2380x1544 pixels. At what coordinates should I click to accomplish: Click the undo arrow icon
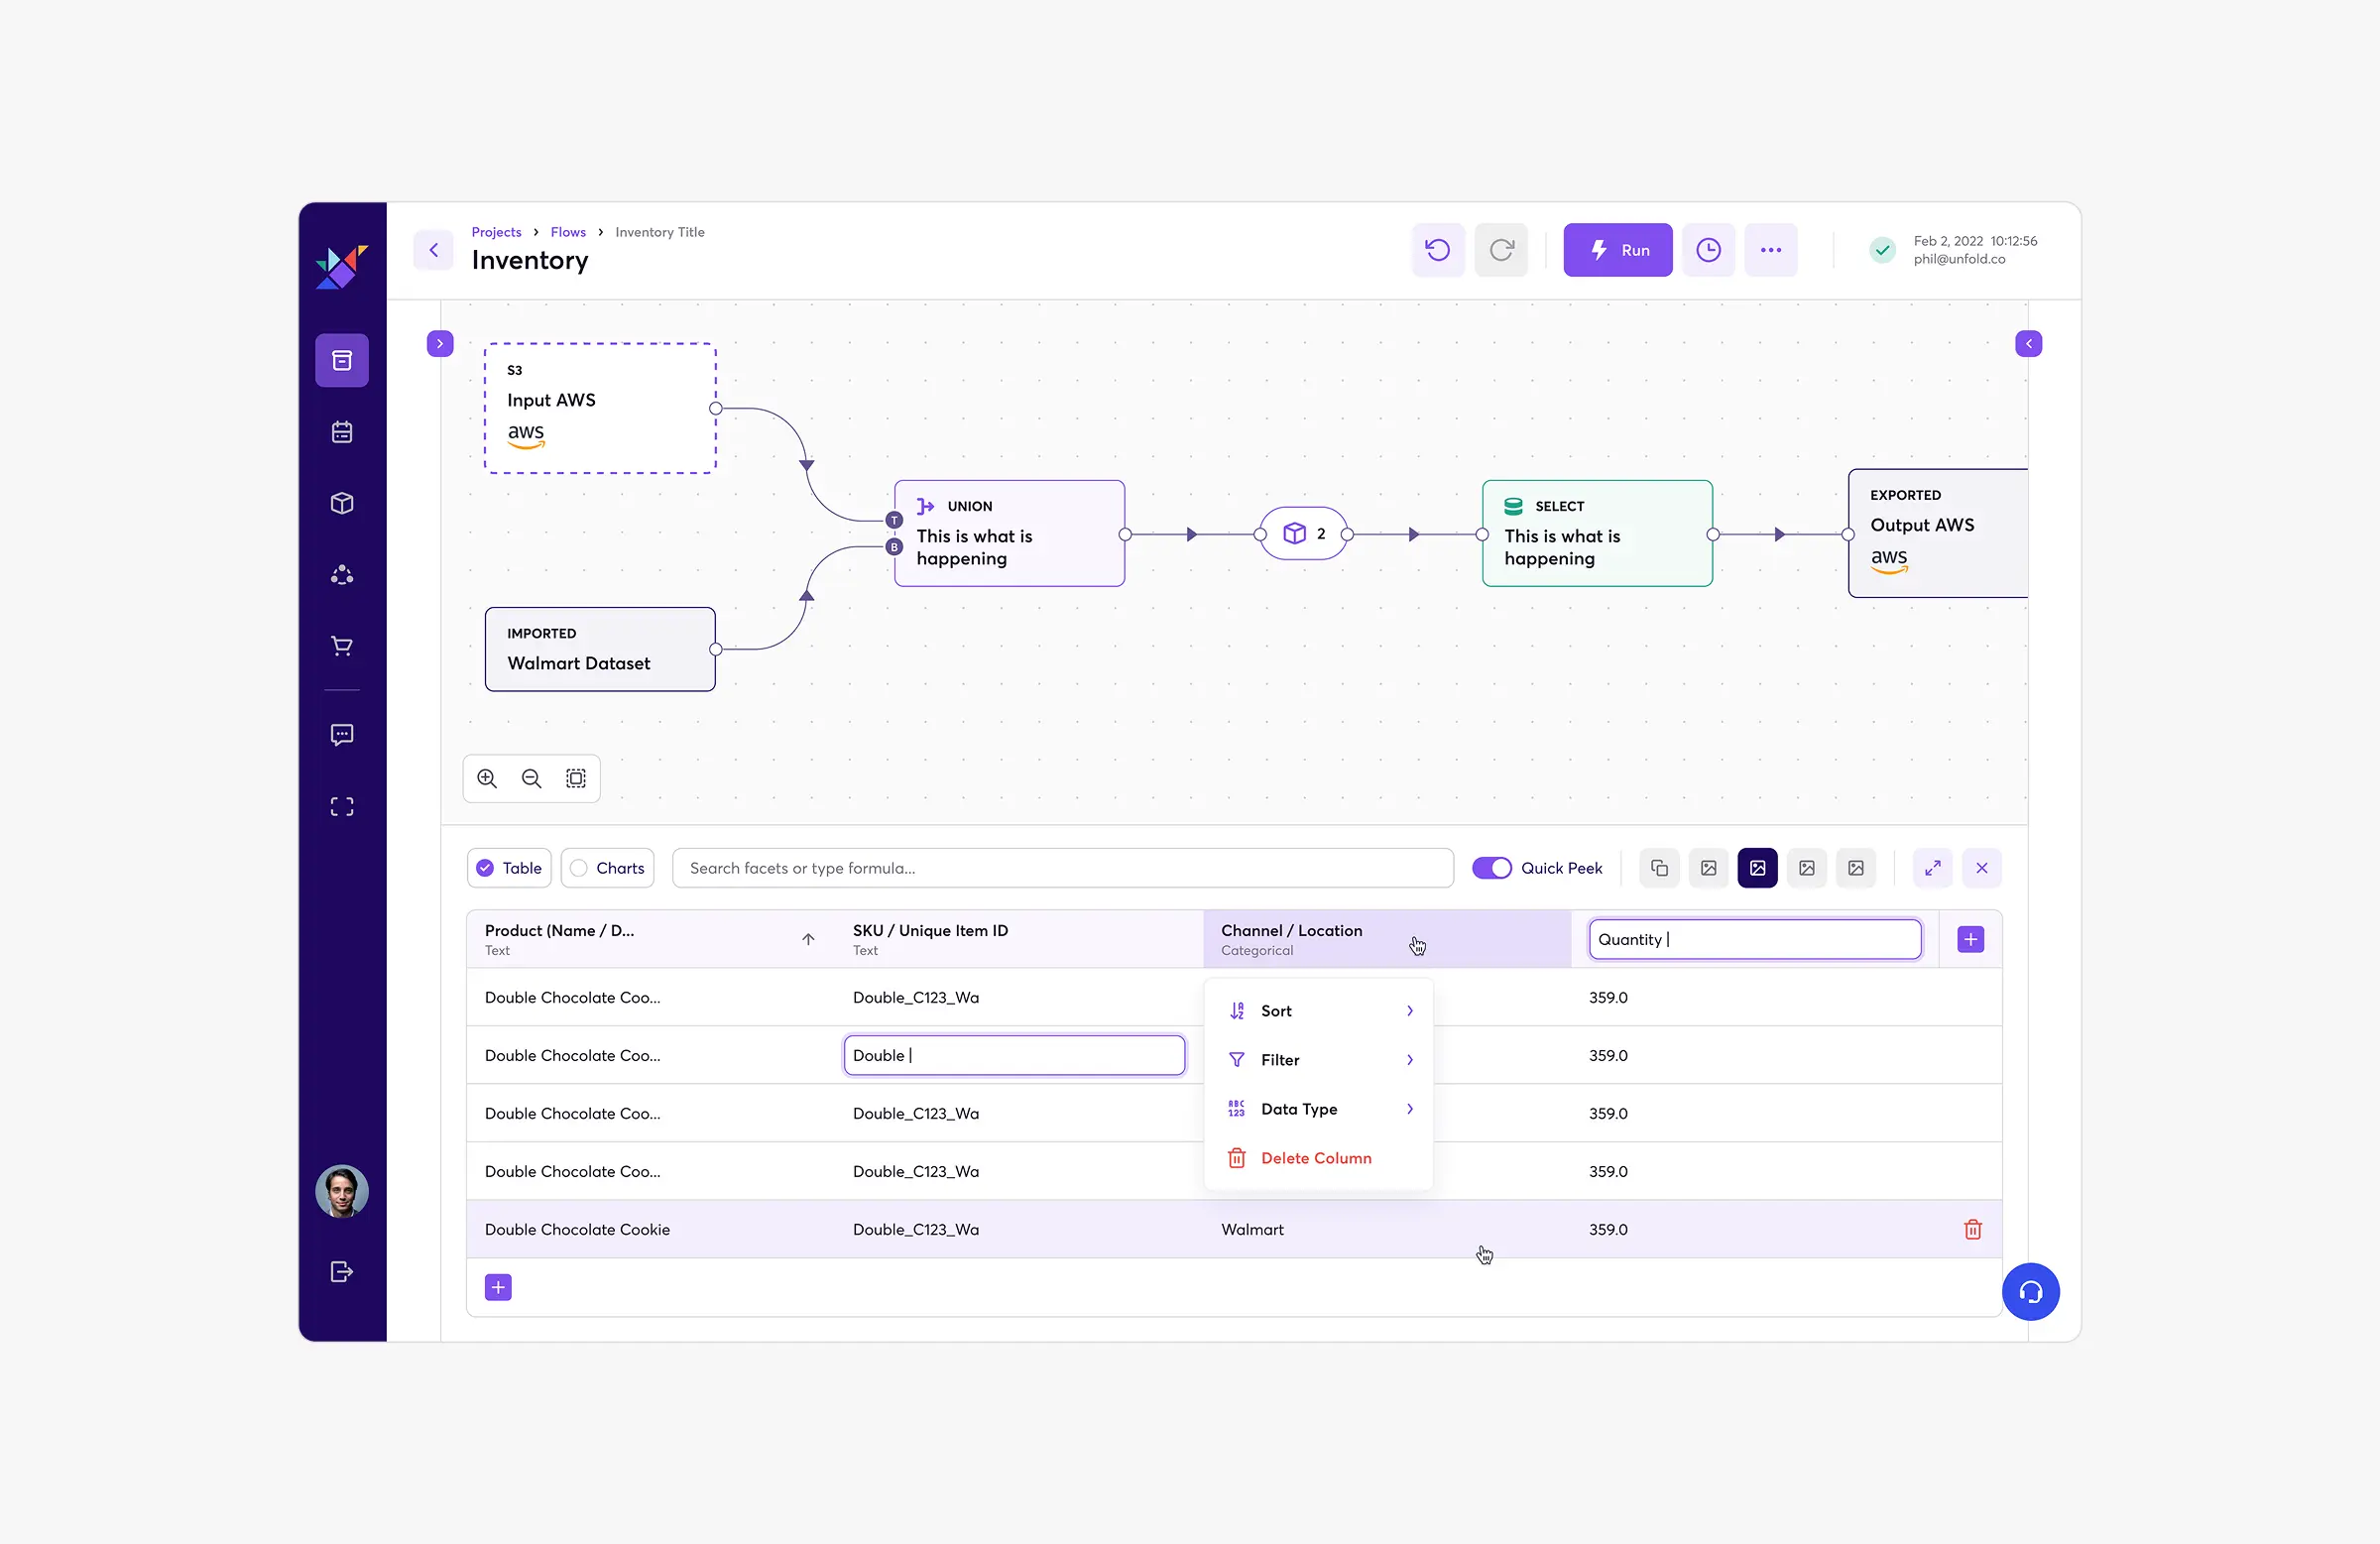coord(1437,250)
